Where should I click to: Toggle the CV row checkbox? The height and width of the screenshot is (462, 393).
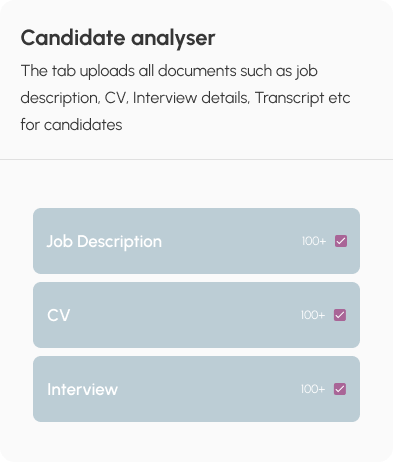pos(340,315)
